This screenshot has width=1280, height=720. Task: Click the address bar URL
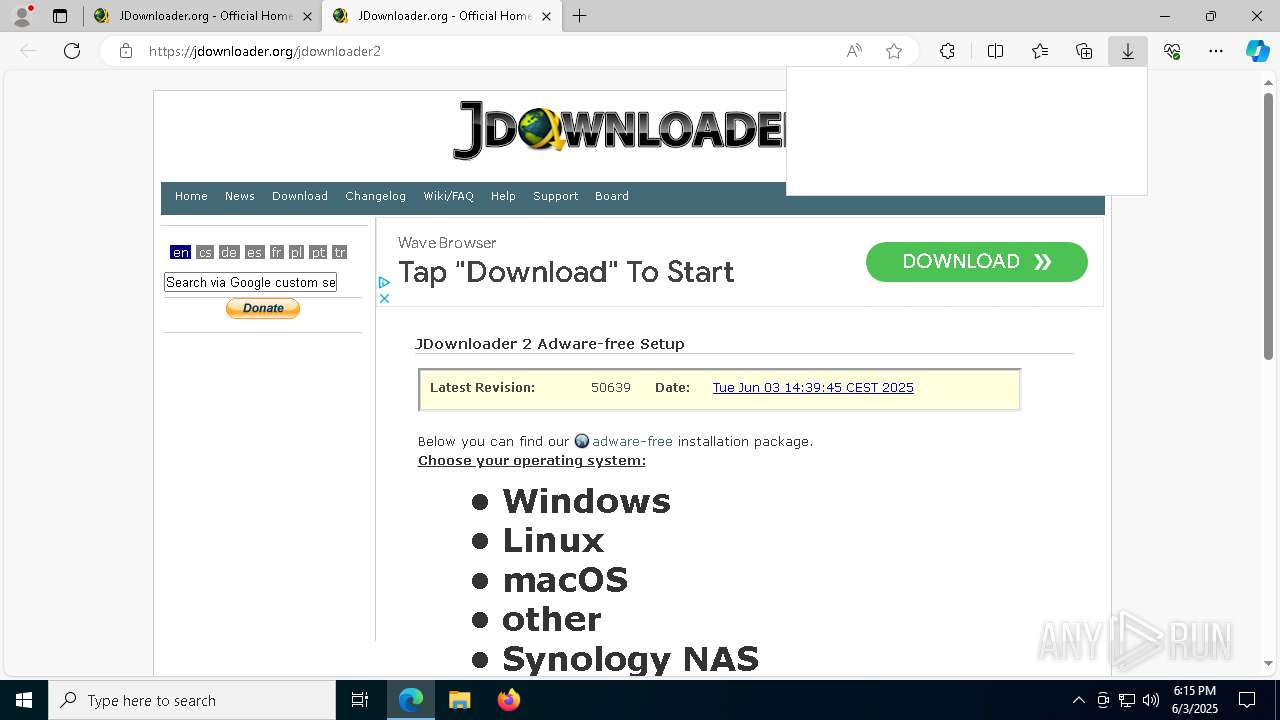click(265, 51)
